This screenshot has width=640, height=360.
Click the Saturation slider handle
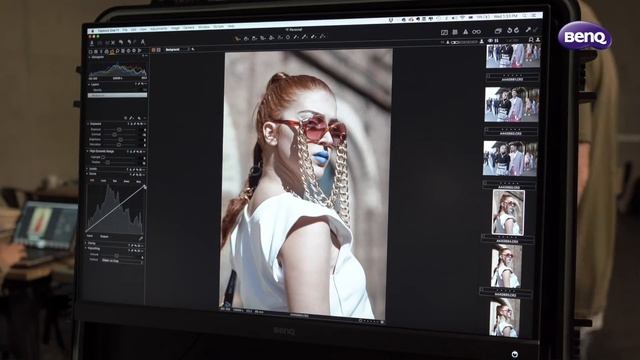click(x=119, y=144)
